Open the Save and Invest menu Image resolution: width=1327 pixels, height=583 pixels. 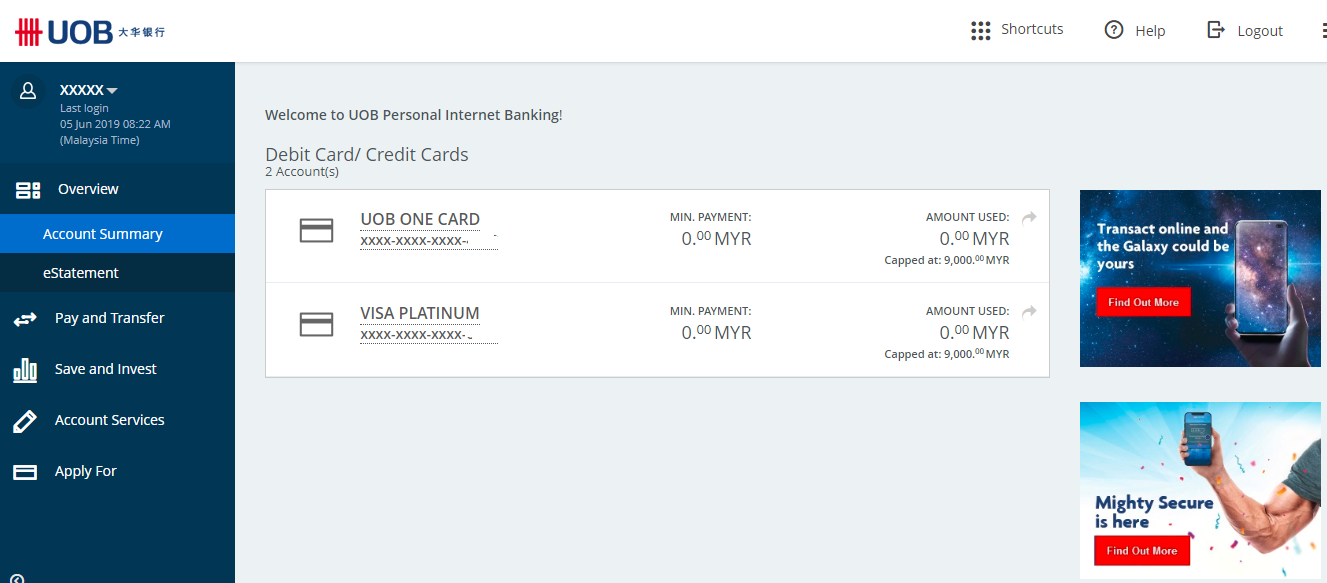click(117, 369)
